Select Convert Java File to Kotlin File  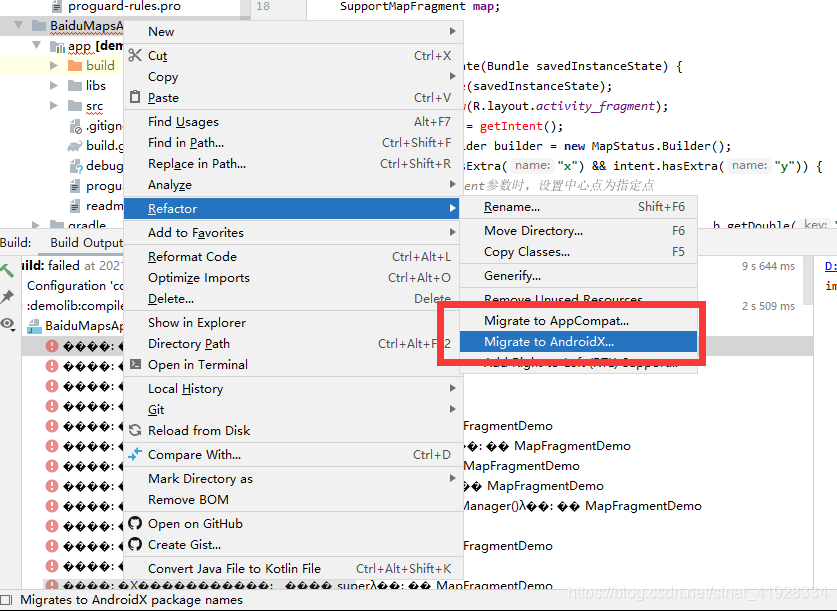(293, 568)
